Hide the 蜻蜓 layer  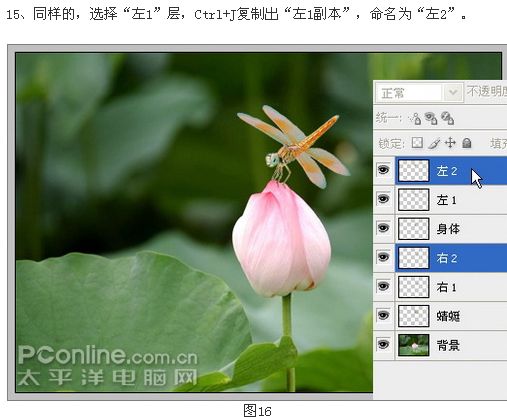click(383, 315)
